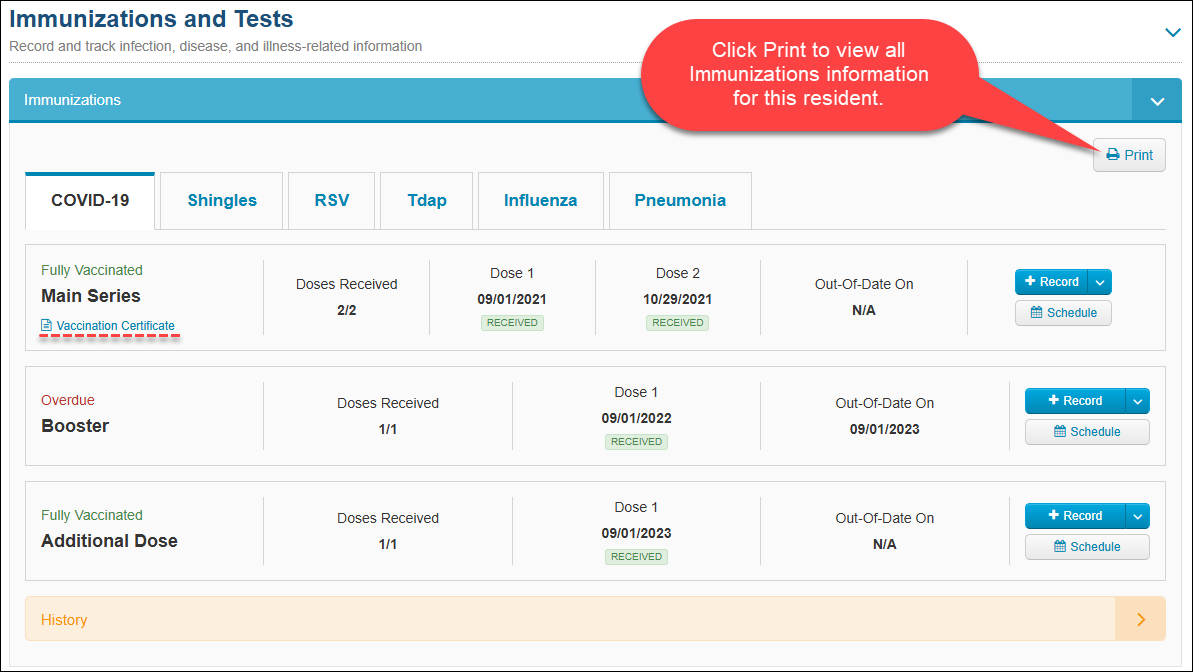The height and width of the screenshot is (672, 1193).
Task: Record a dose for Booster
Action: (x=1075, y=400)
